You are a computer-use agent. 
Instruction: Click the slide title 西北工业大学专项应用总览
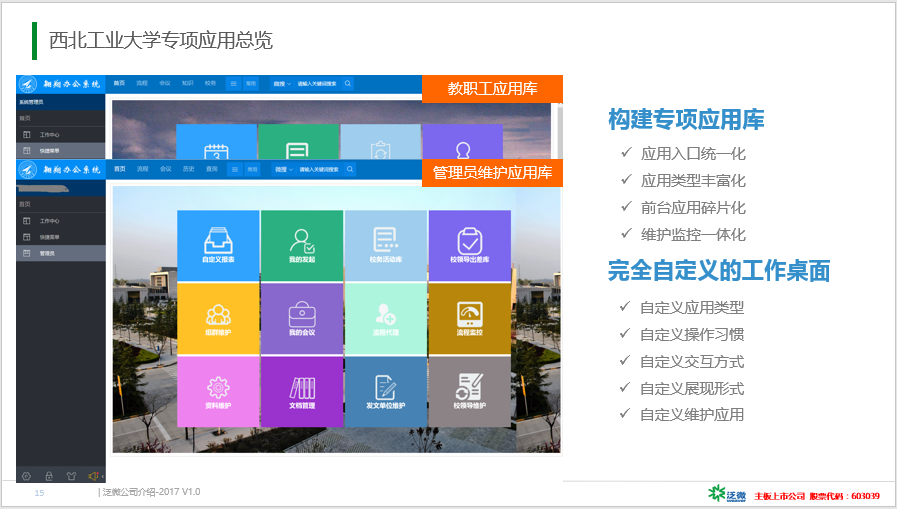coord(161,41)
